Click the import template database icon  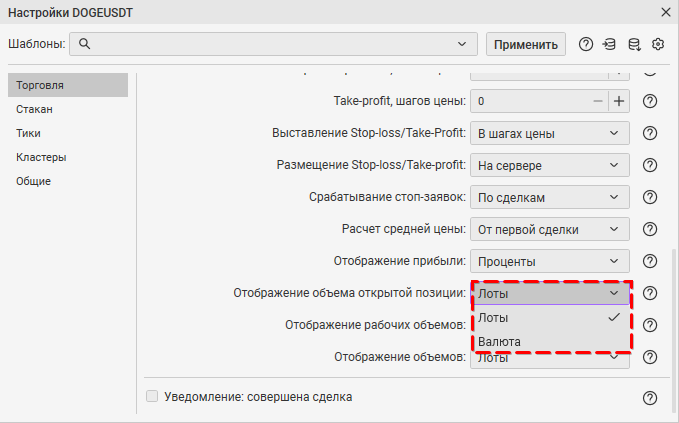tap(609, 44)
